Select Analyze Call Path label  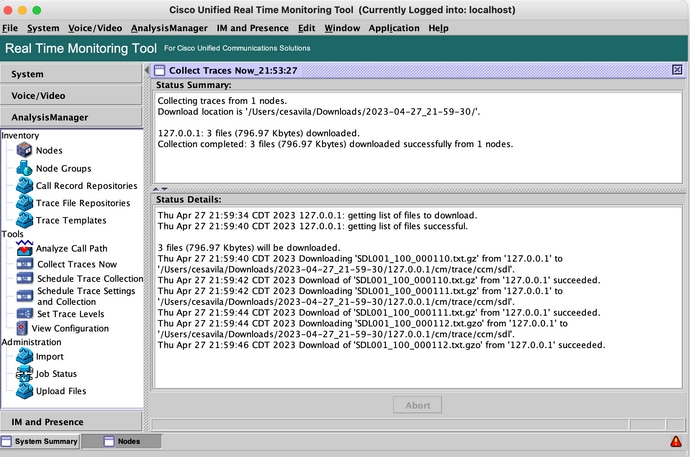72,249
